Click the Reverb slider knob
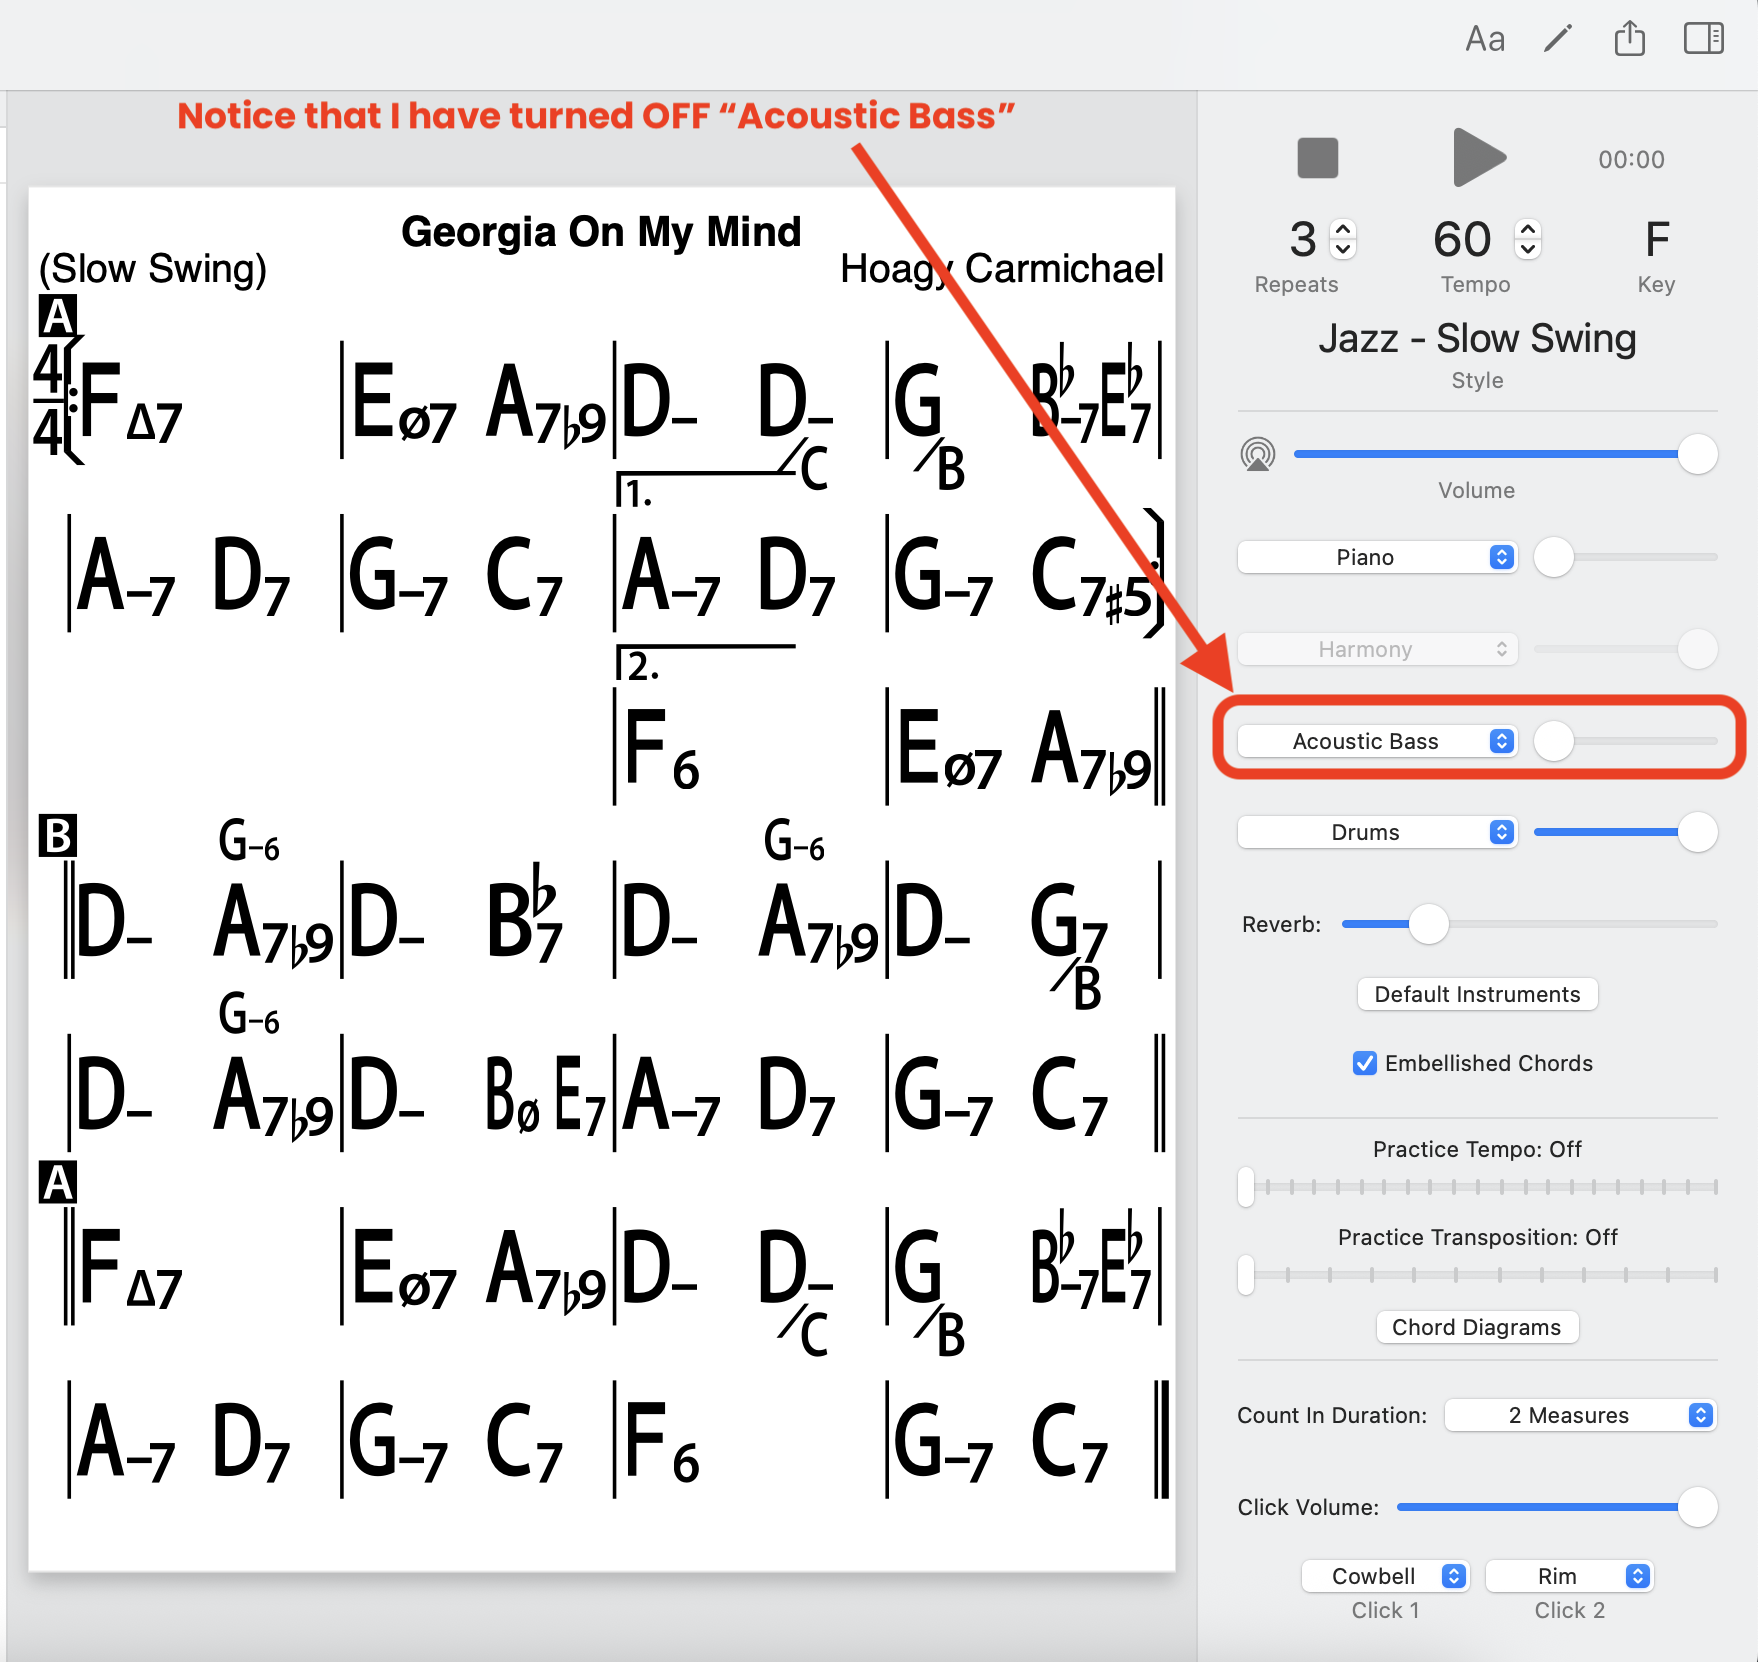1758x1662 pixels. coord(1428,924)
